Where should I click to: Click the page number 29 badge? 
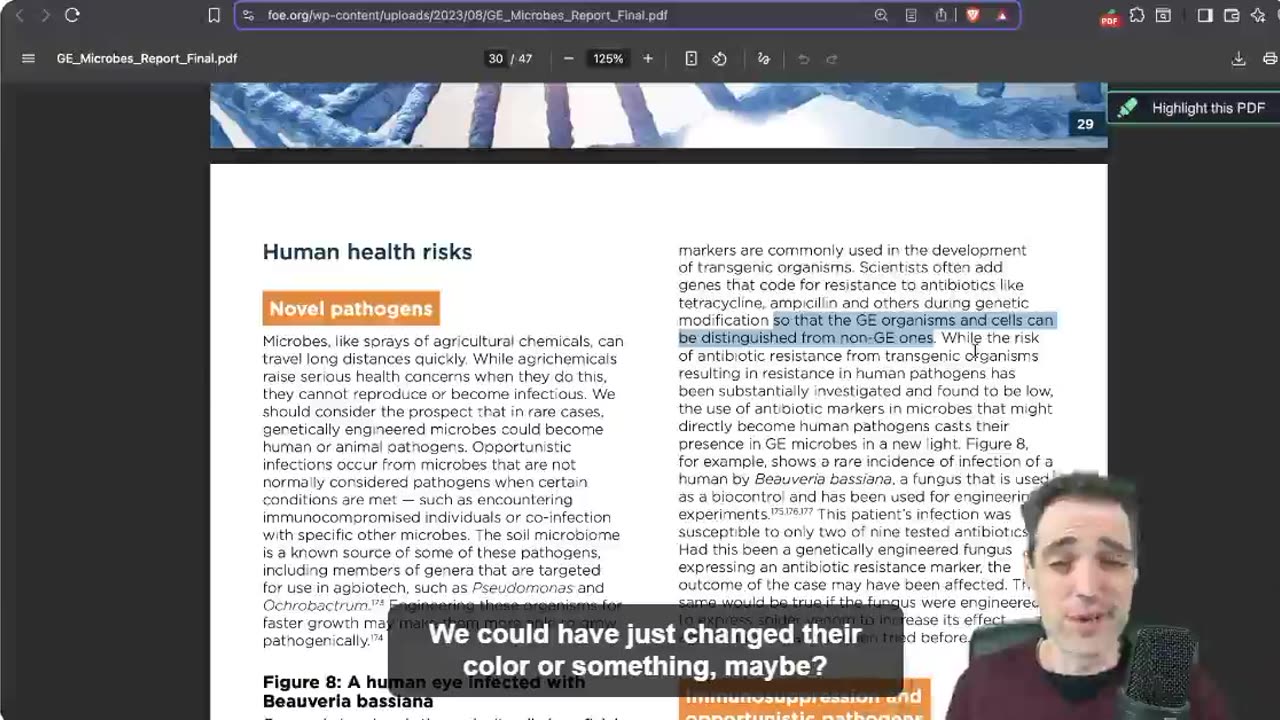(x=1085, y=124)
